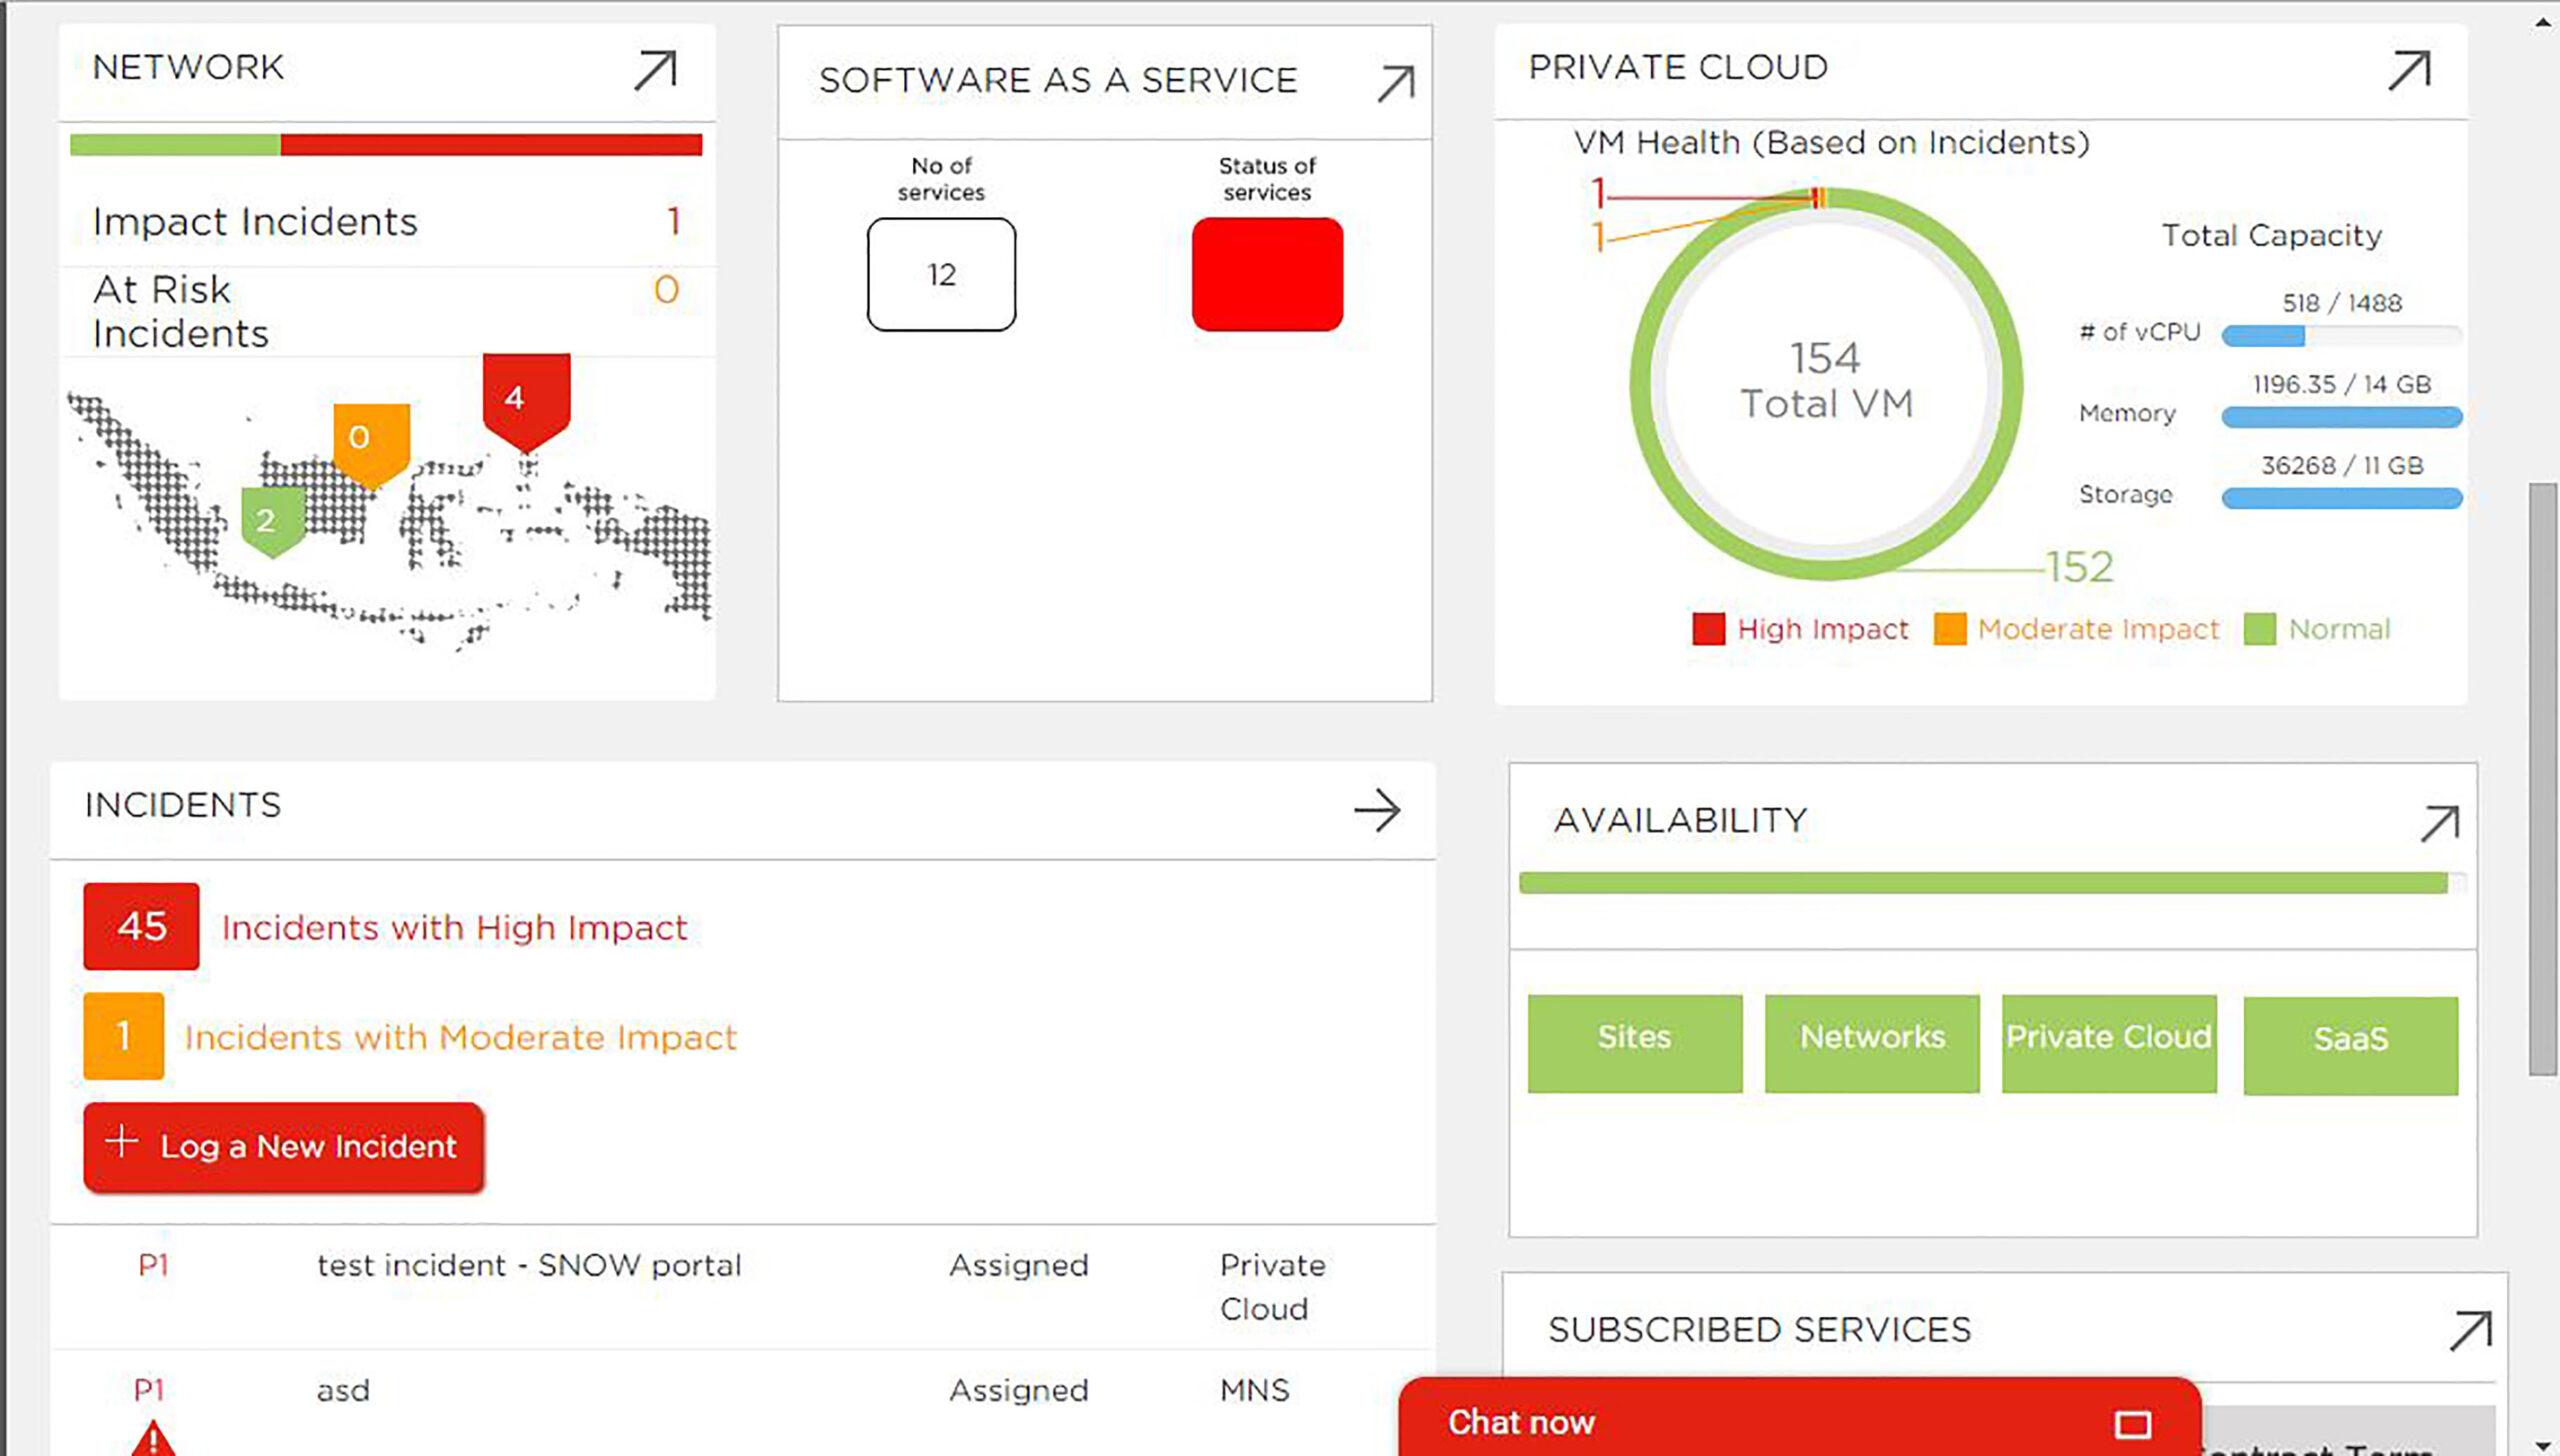The image size is (2560, 1456).
Task: Open Software as a Service expand arrow
Action: tap(1396, 84)
